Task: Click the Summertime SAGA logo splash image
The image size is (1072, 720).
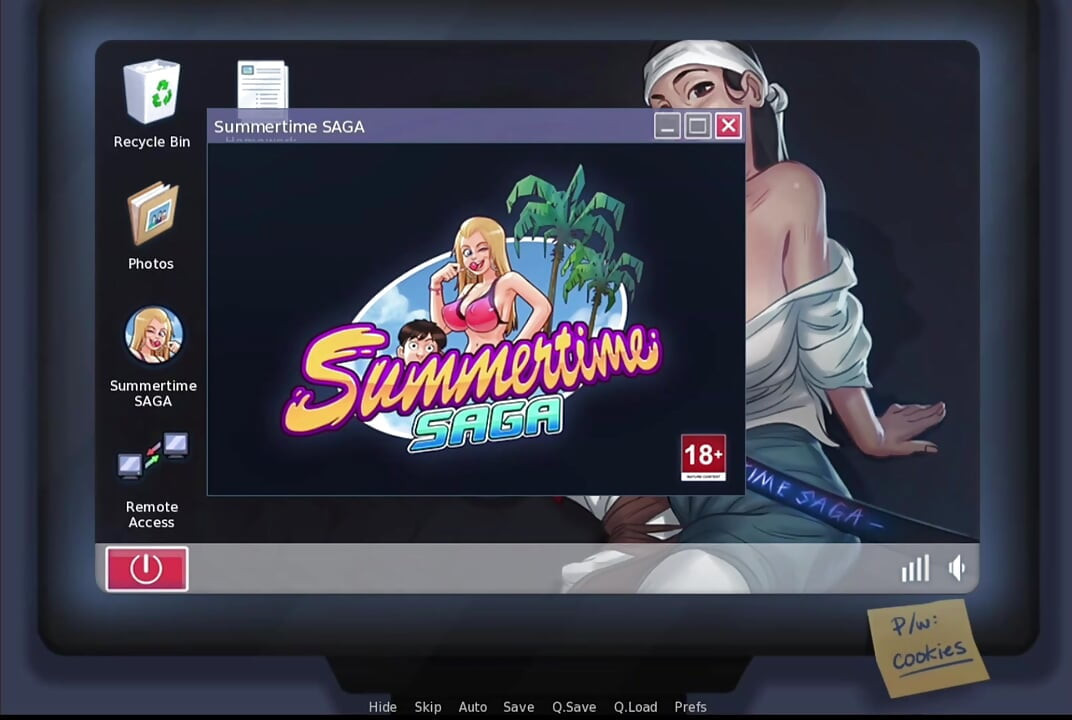Action: (472, 310)
